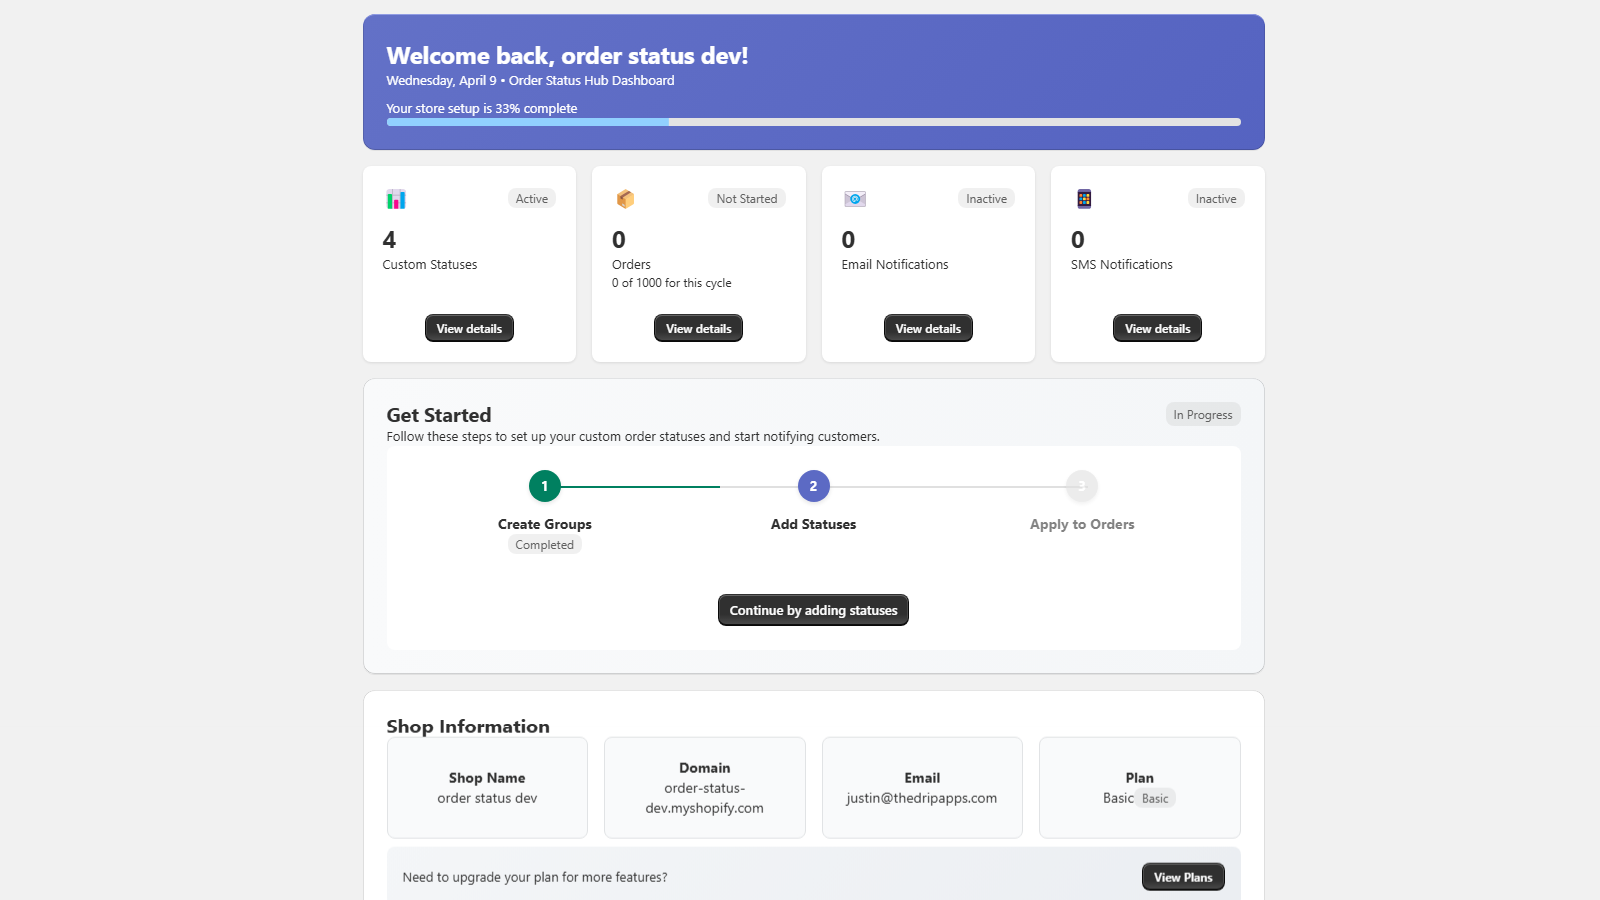Click the email justin@thedripapps.com

pyautogui.click(x=921, y=798)
